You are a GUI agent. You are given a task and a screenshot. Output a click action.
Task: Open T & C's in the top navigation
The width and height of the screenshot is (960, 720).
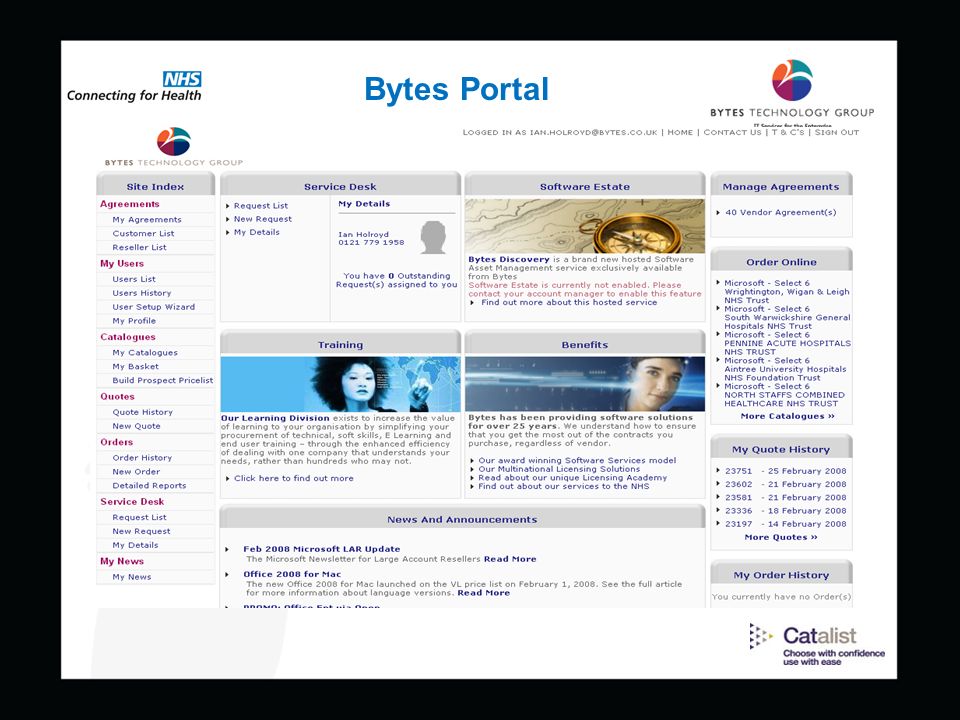tap(788, 132)
